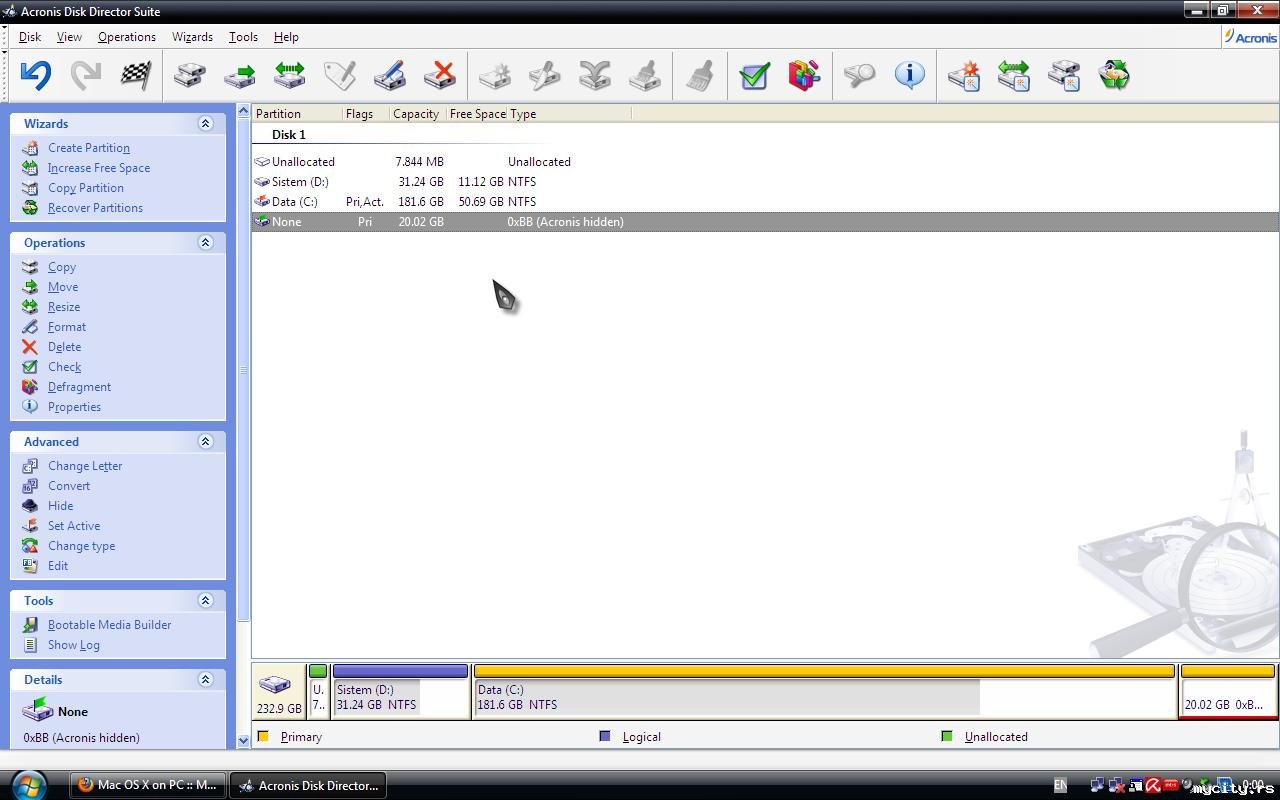
Task: Select the Sistem (D:) partition row
Action: tap(765, 182)
